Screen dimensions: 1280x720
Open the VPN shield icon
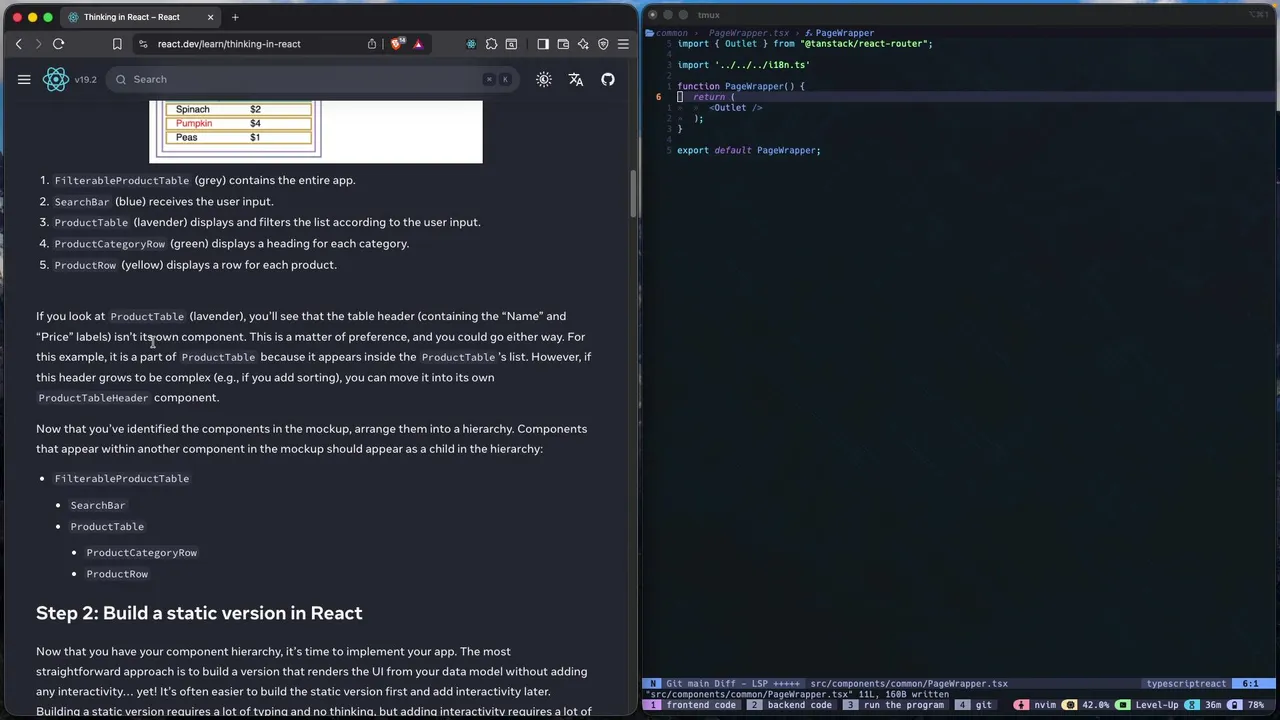coord(603,44)
